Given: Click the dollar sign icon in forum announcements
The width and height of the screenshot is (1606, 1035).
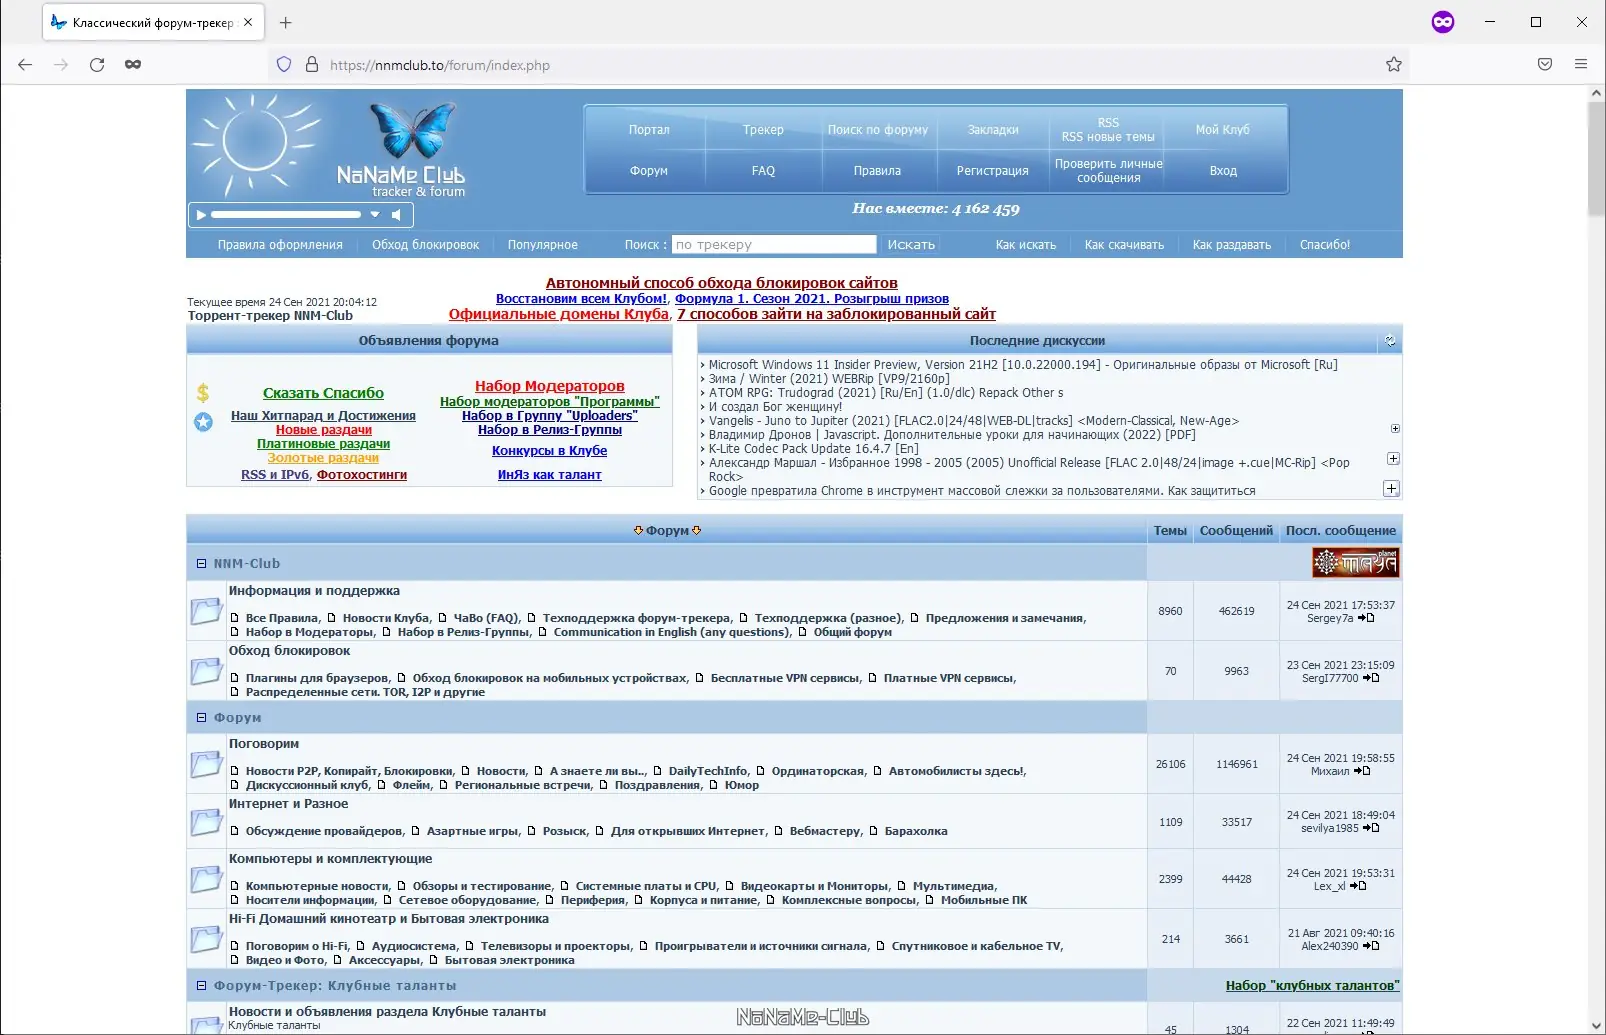Looking at the screenshot, I should click(x=203, y=393).
